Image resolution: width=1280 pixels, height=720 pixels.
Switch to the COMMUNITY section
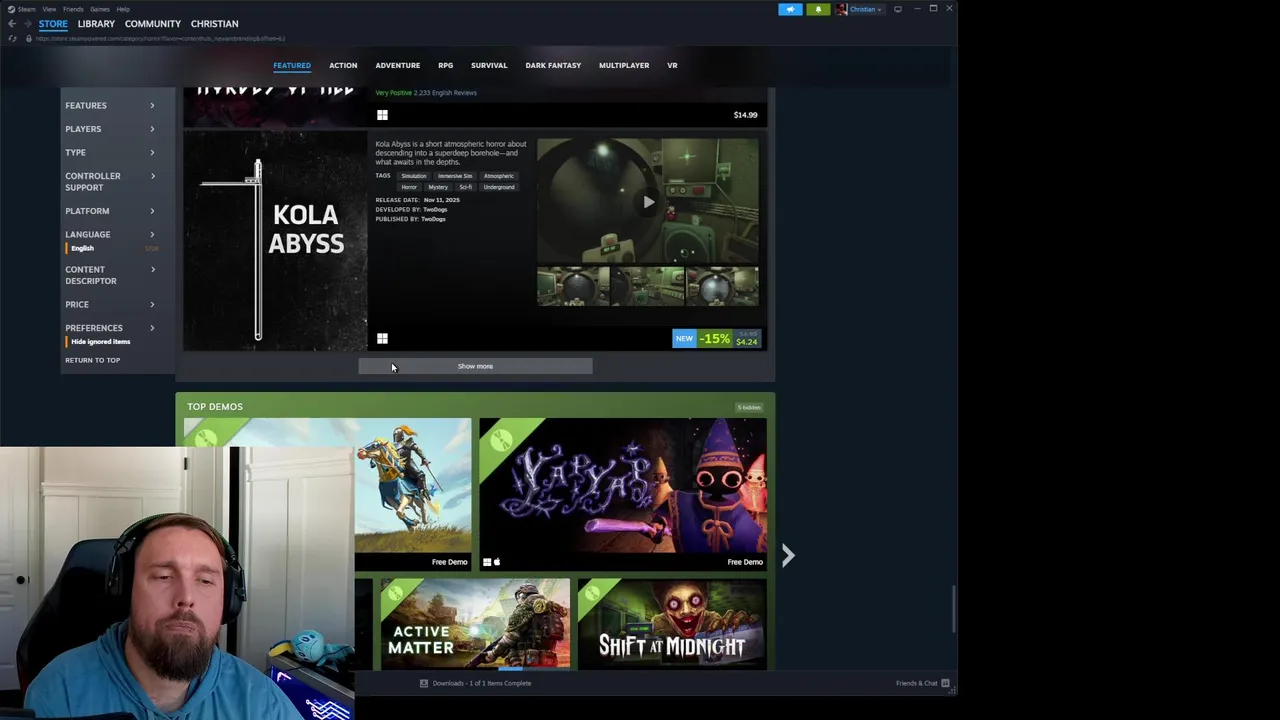click(x=153, y=24)
